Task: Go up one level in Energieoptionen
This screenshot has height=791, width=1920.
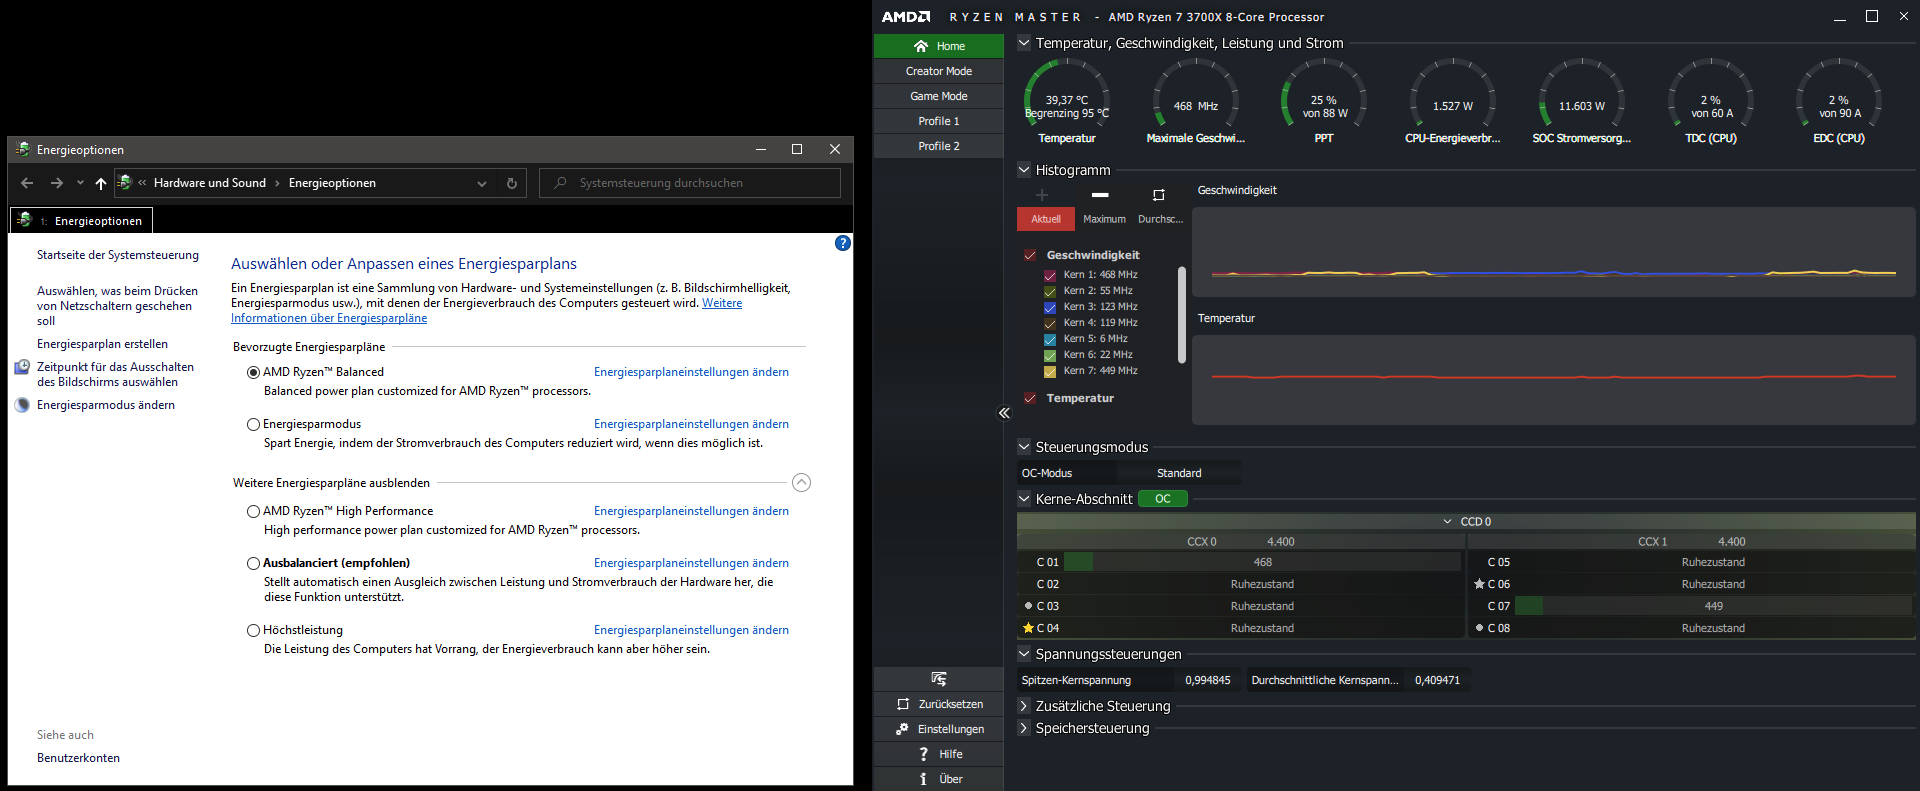Action: (x=100, y=183)
